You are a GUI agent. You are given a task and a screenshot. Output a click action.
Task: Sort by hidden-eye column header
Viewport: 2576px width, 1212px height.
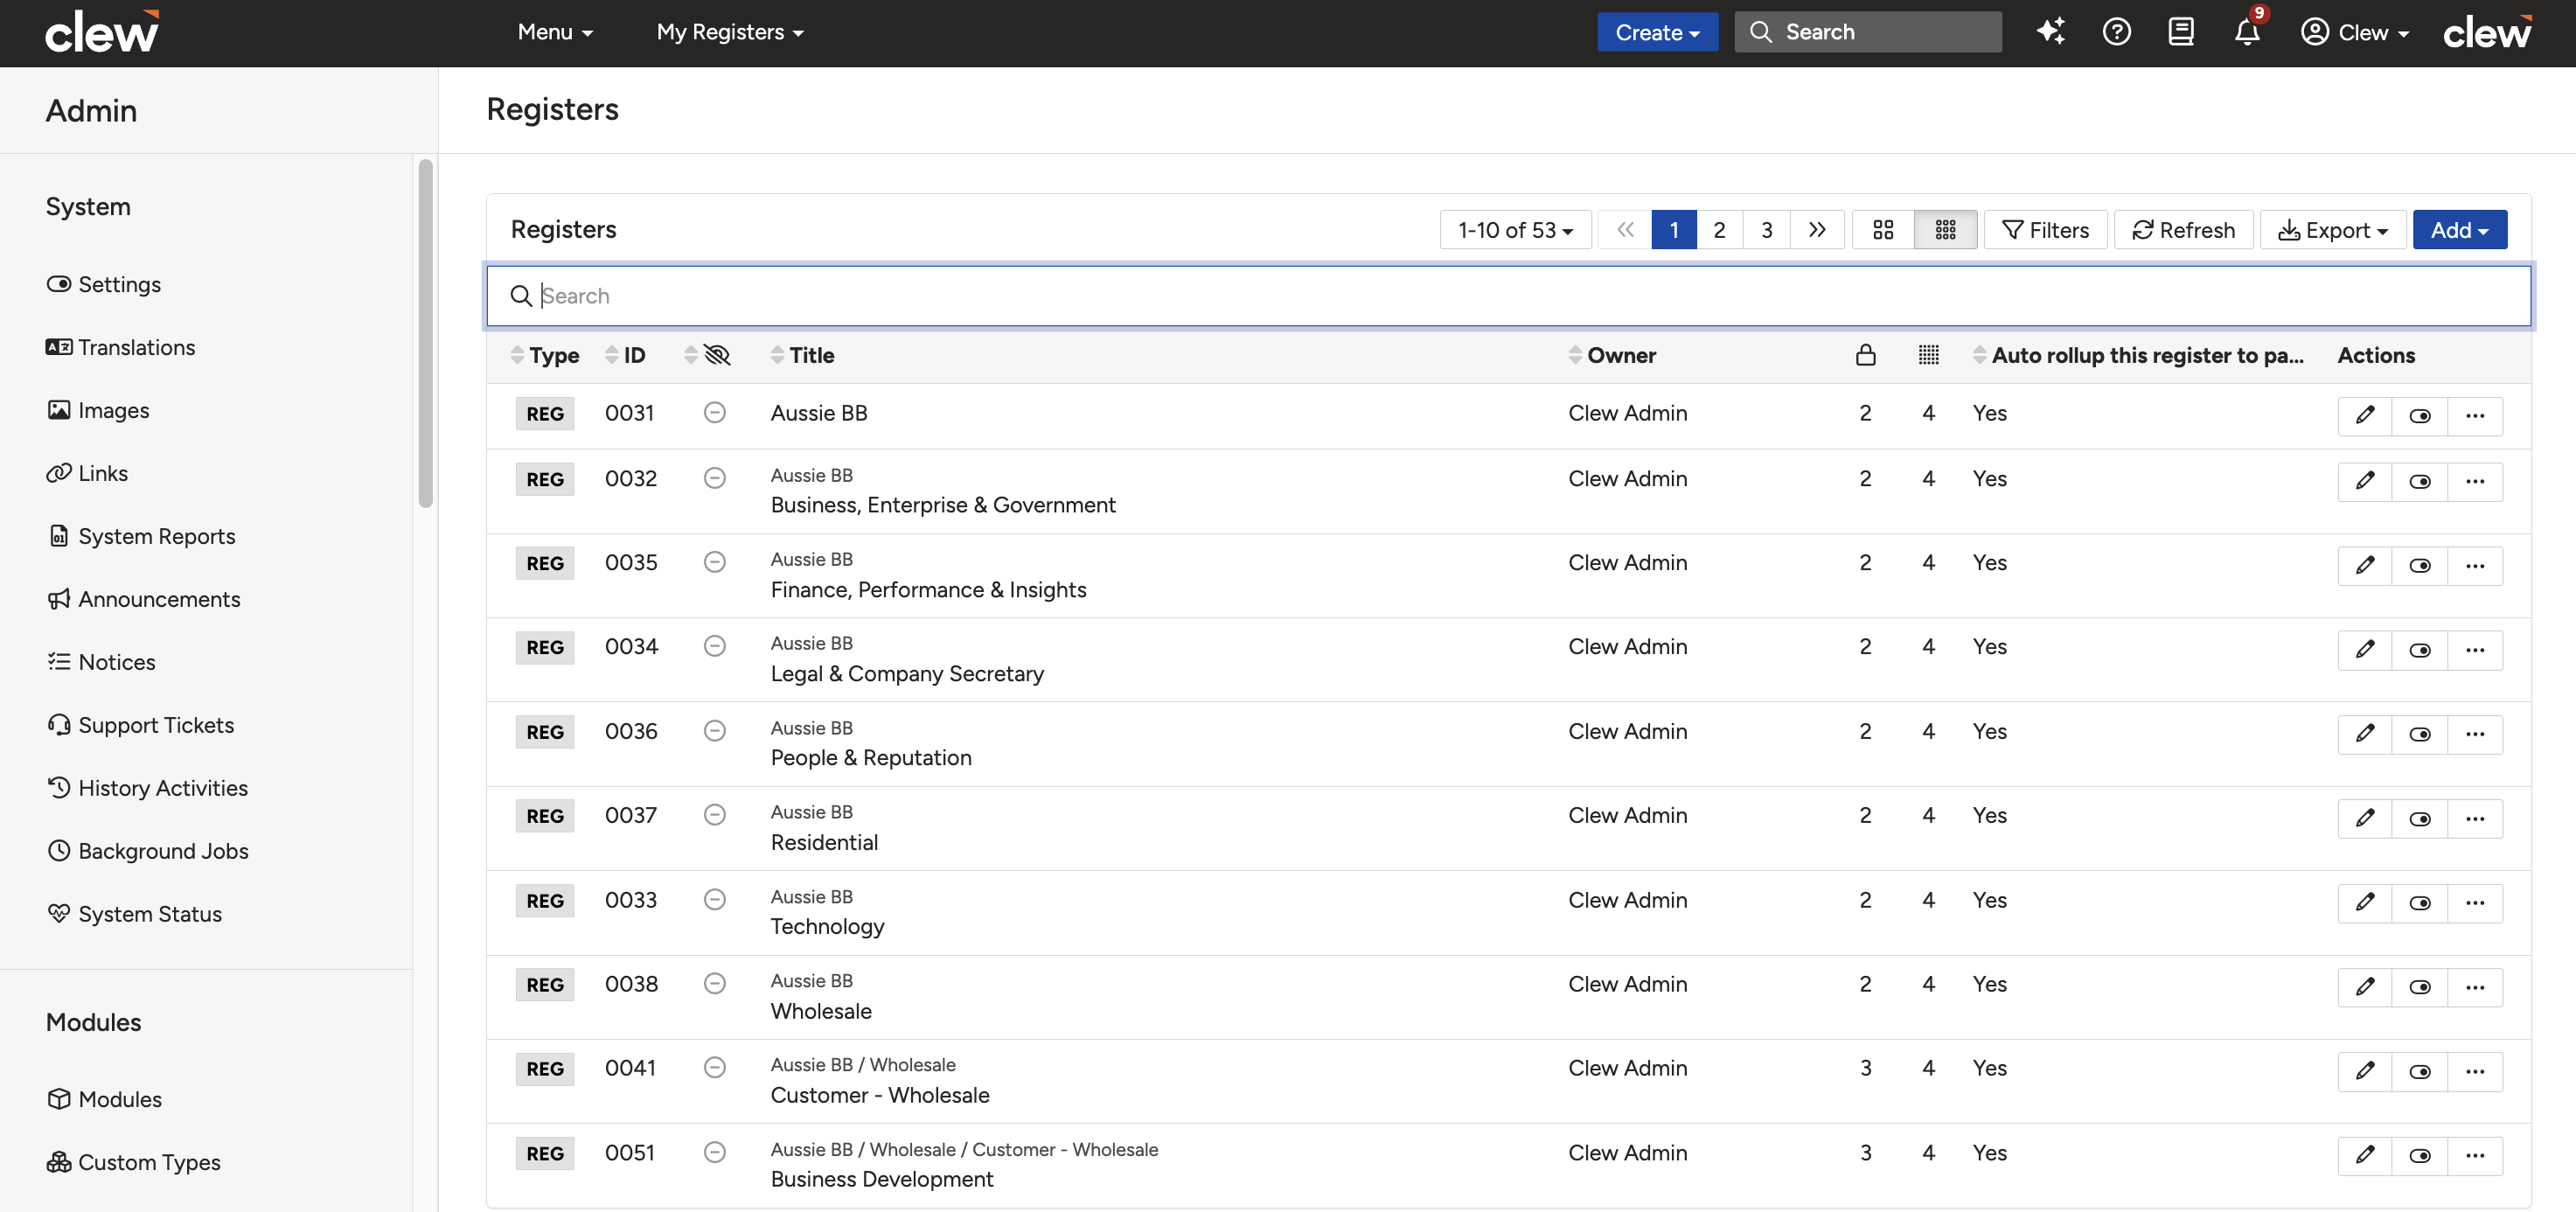(x=708, y=355)
